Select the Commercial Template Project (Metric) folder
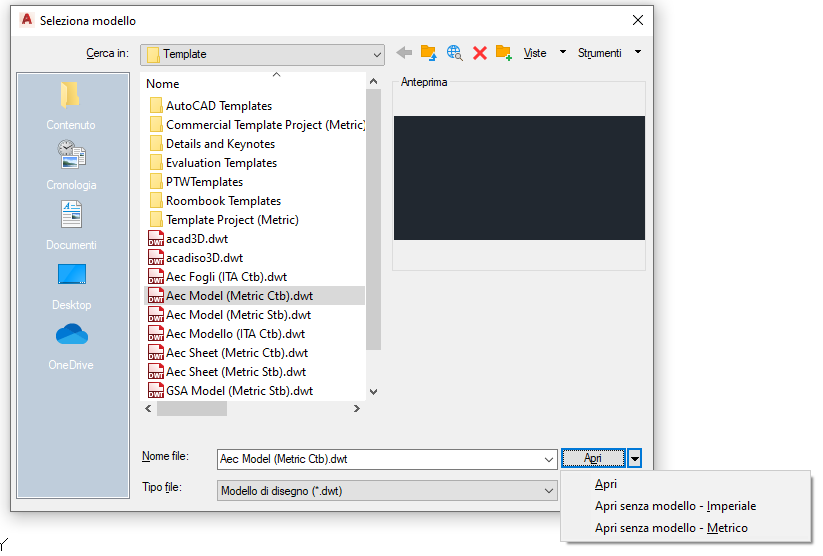 tap(257, 124)
